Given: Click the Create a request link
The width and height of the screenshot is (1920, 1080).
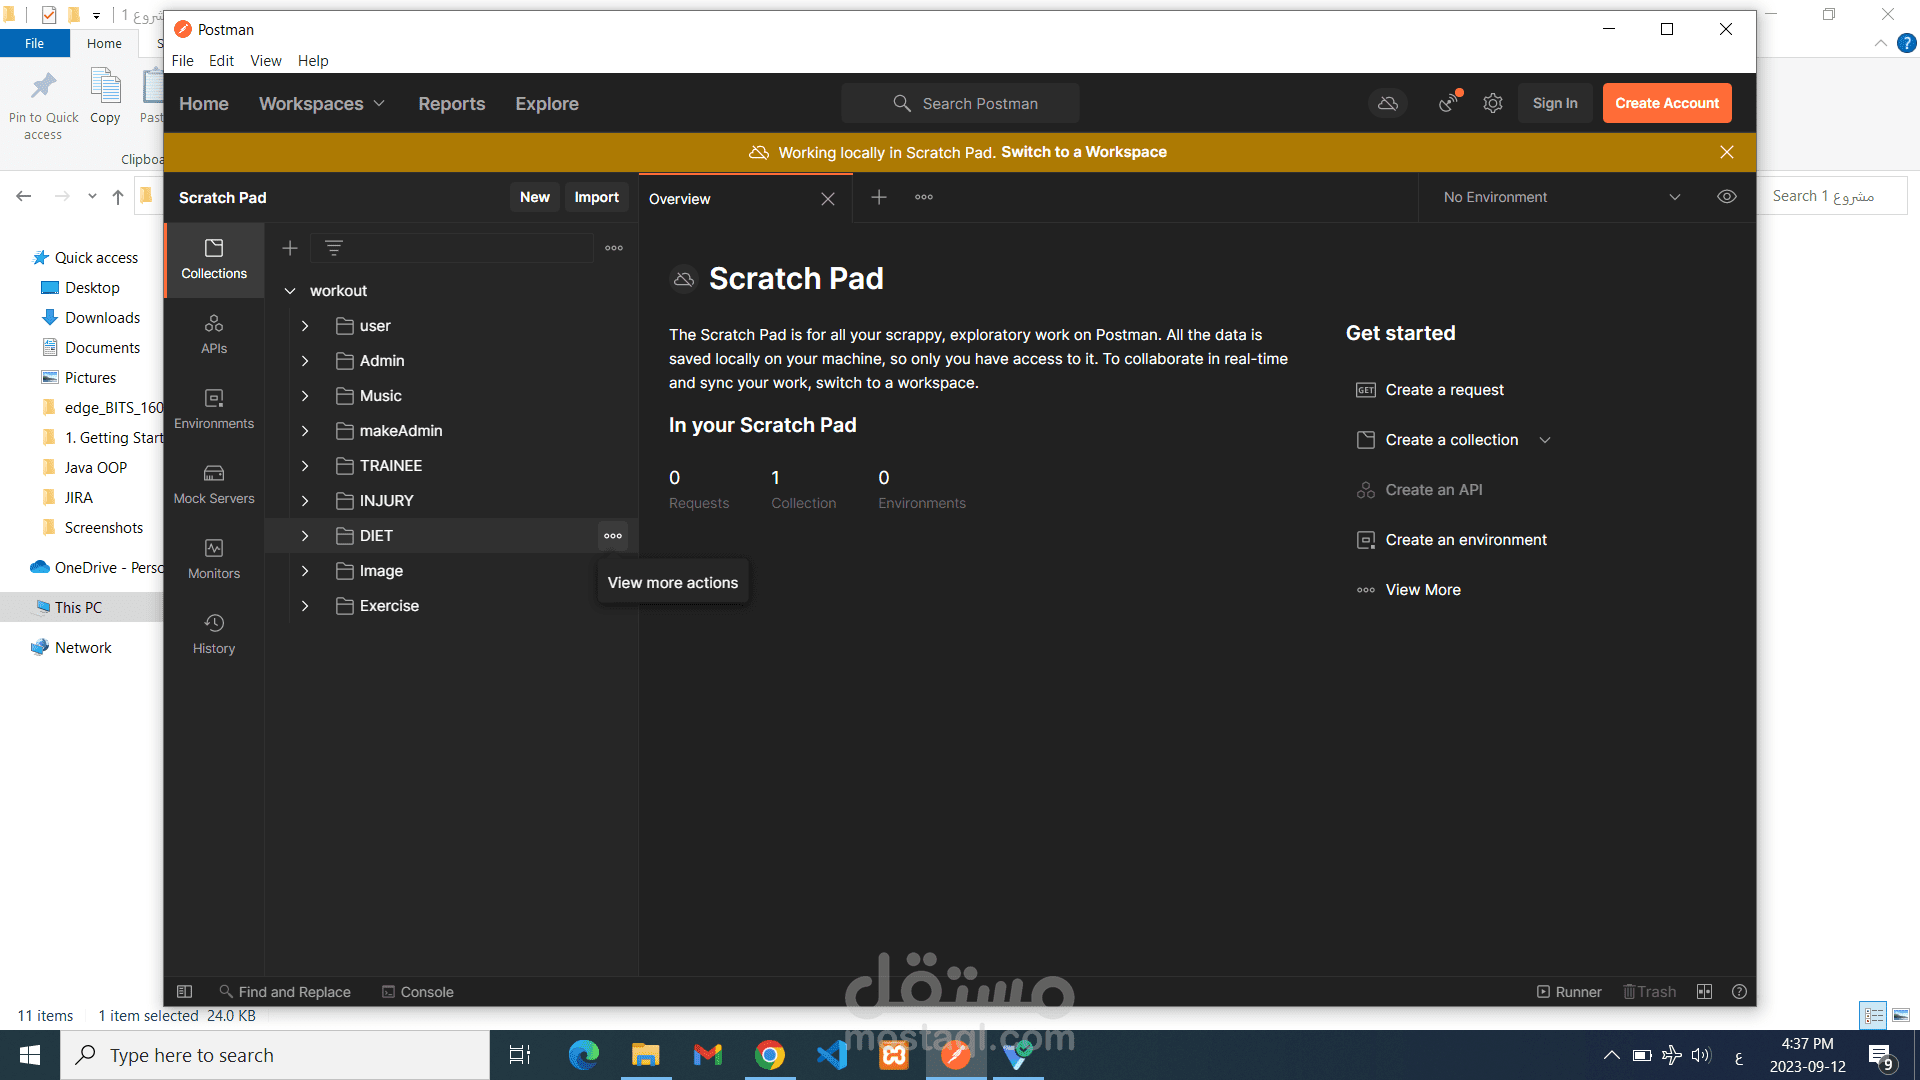Looking at the screenshot, I should (1445, 390).
